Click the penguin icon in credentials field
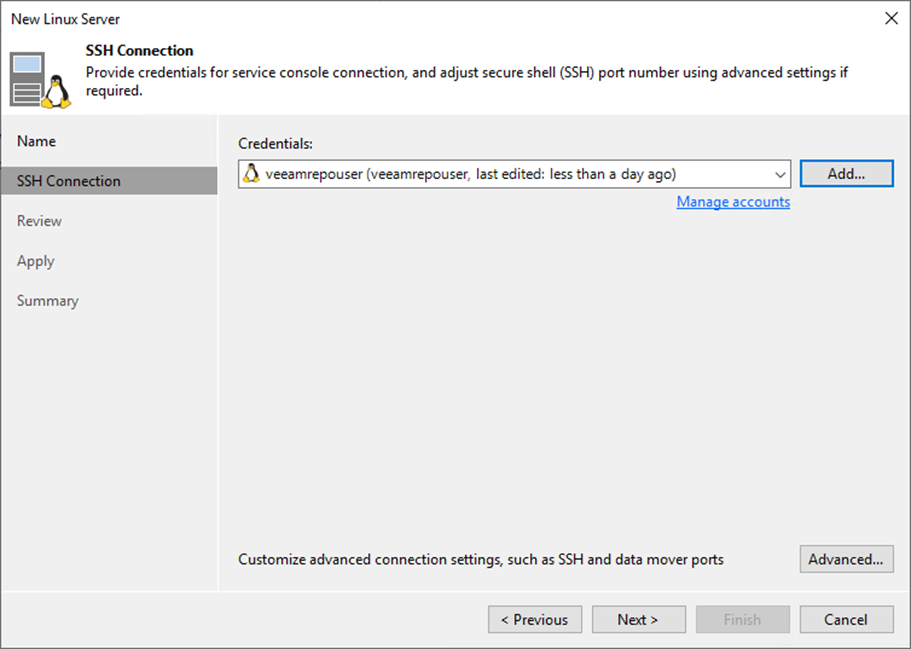Viewport: 911px width, 649px height. pos(252,174)
